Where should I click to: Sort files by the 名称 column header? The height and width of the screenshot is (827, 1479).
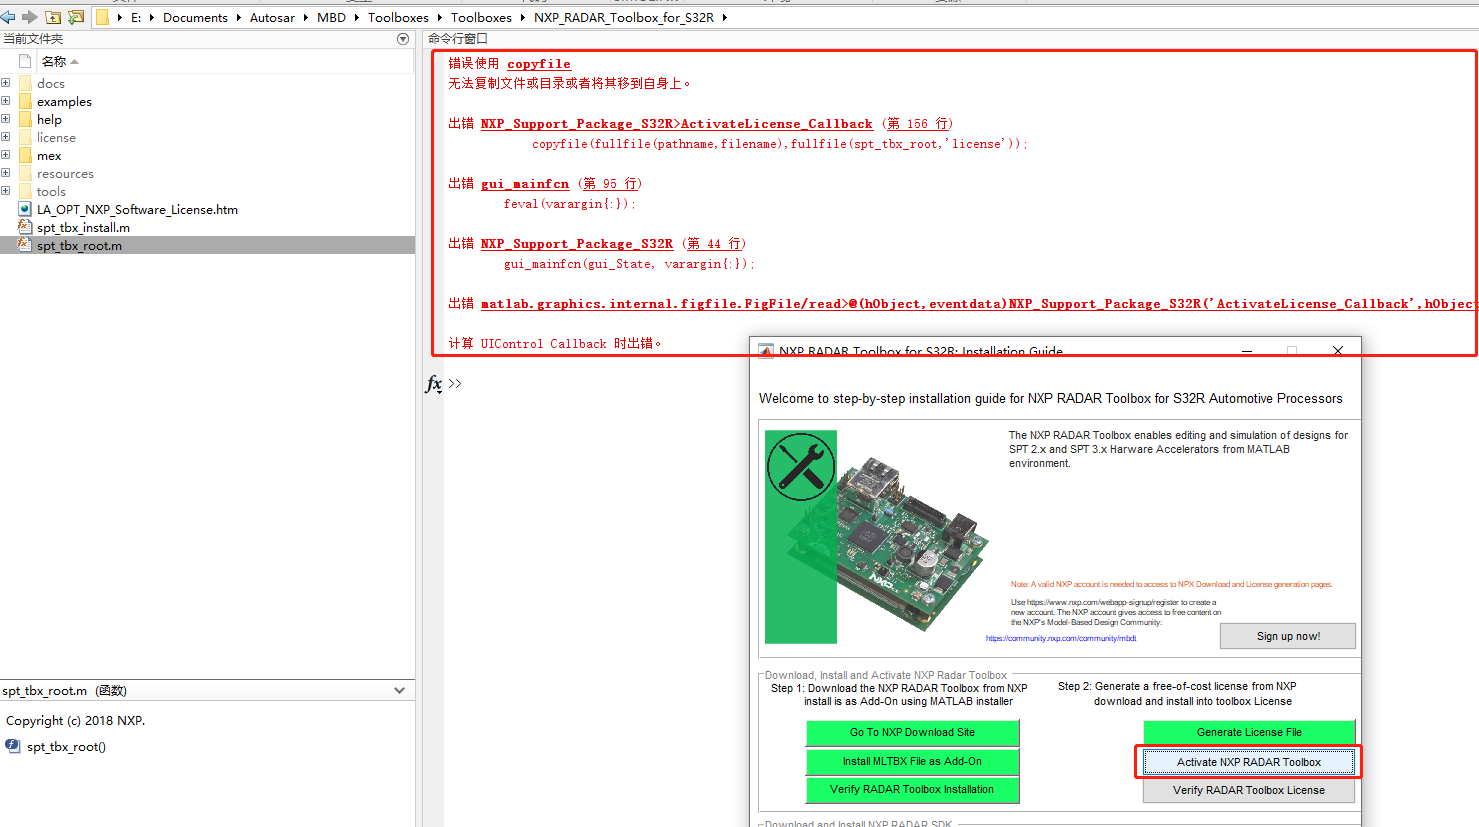[x=54, y=61]
